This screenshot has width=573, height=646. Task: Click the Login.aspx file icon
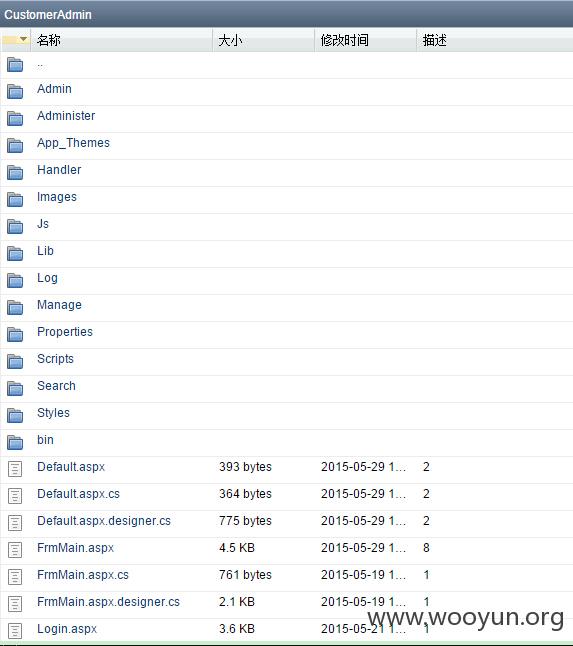click(15, 631)
